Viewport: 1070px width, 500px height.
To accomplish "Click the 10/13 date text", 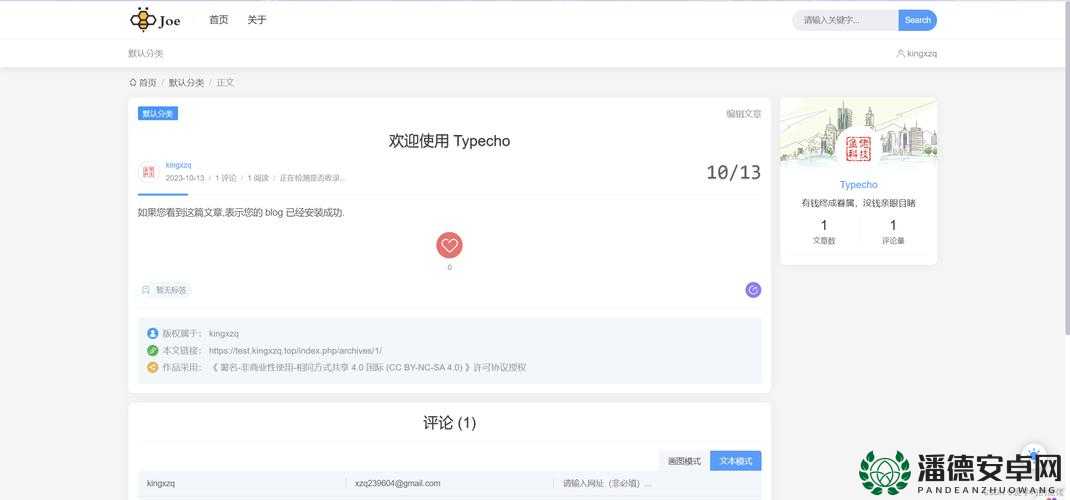I will click(734, 173).
